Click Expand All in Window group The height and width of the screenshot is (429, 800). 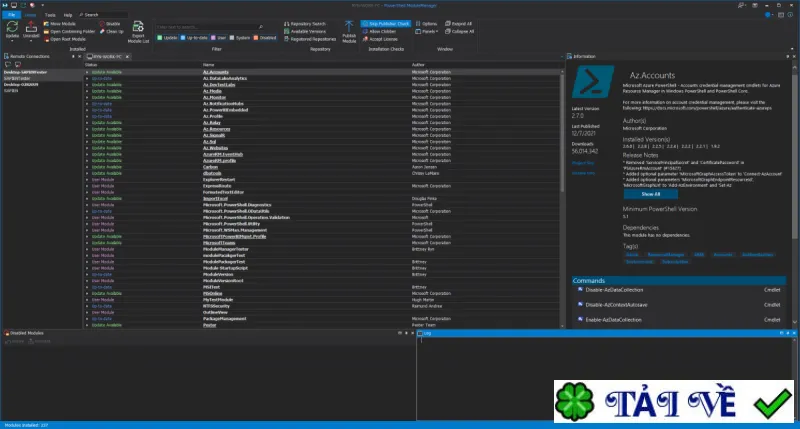459,24
